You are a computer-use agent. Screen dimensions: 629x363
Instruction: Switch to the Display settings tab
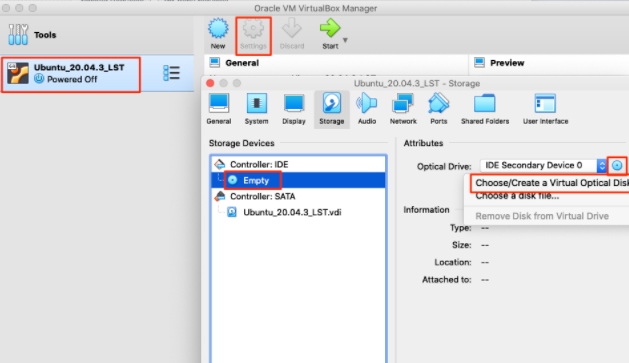point(294,109)
